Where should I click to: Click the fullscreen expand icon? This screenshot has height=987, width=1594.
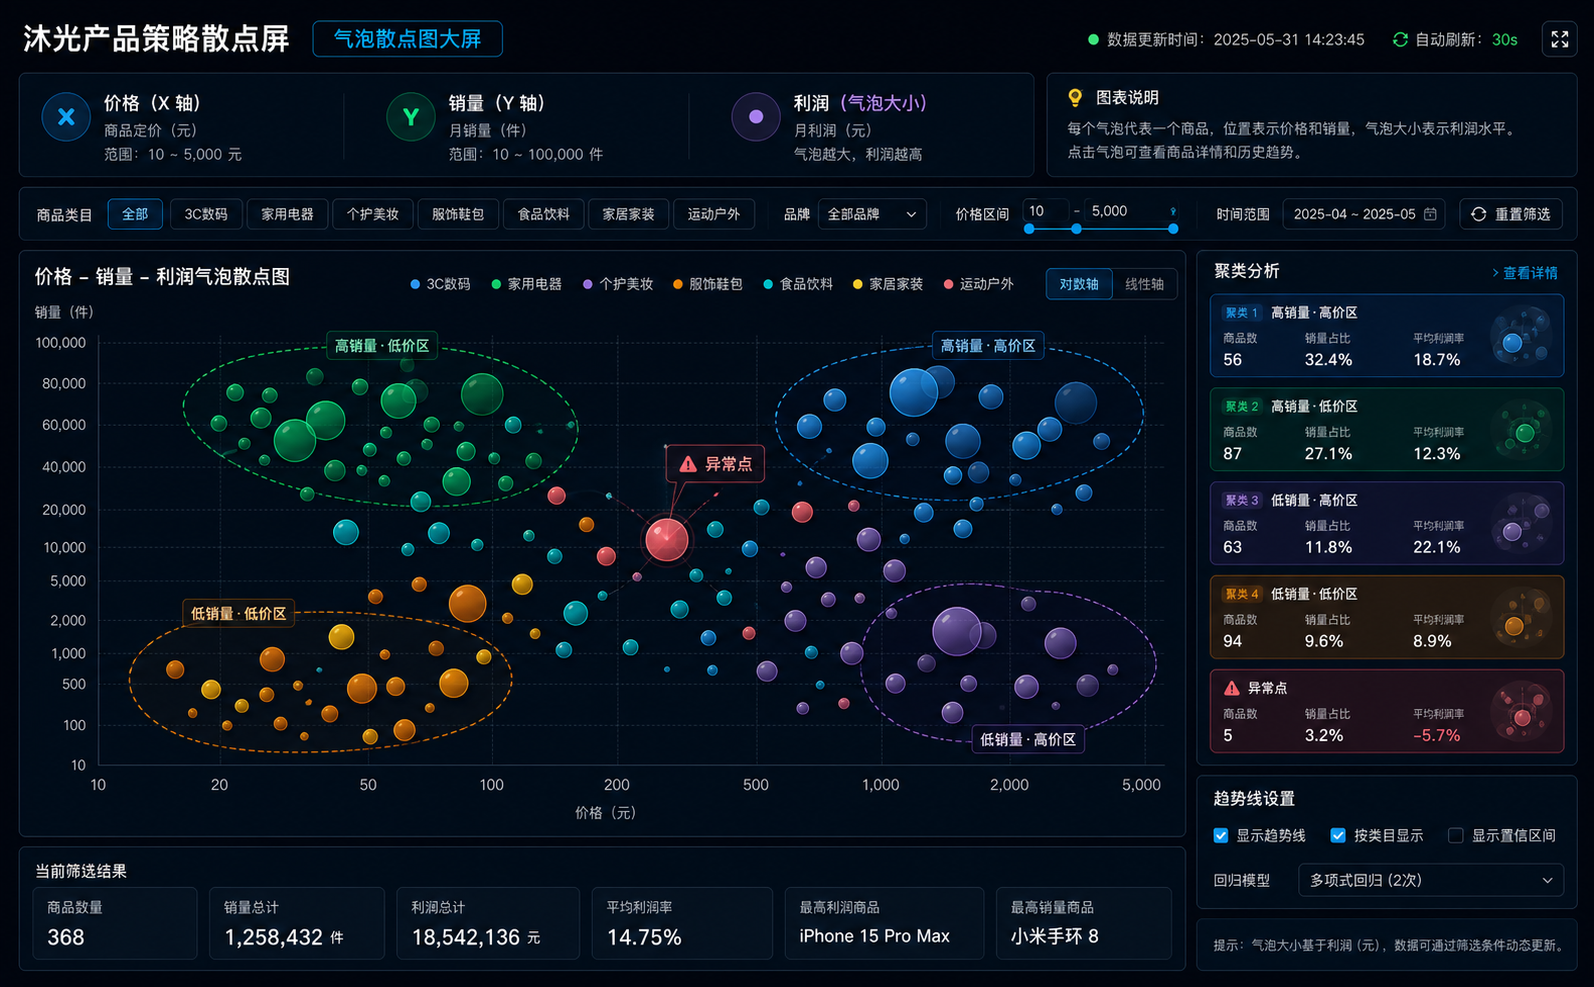coord(1559,39)
